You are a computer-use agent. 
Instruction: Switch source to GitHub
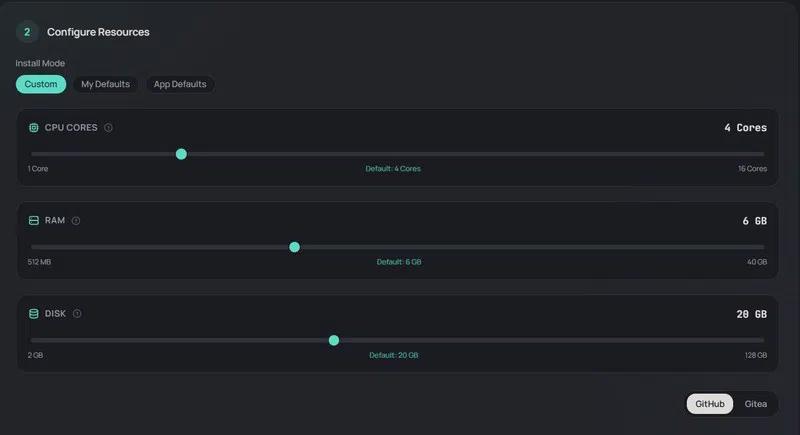coord(710,404)
